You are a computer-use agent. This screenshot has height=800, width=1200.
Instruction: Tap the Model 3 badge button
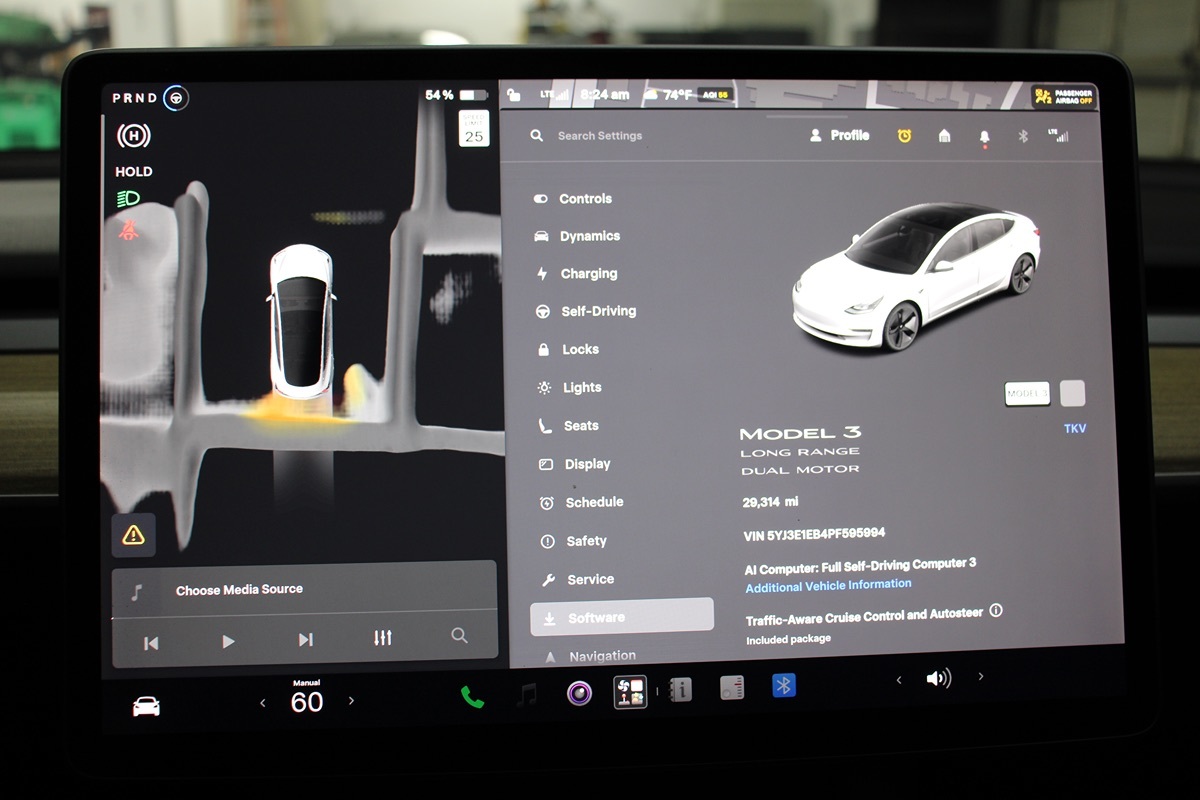pos(1027,394)
